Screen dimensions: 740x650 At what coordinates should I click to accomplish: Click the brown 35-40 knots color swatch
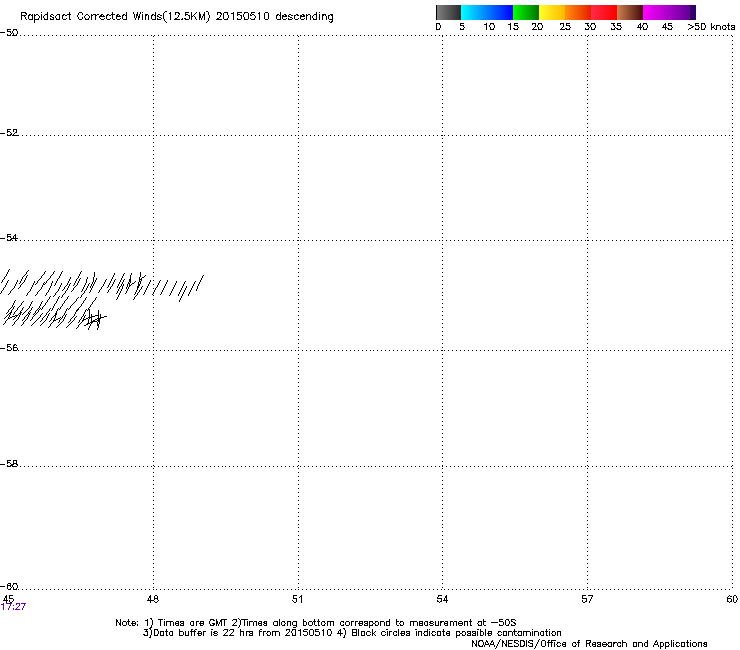630,12
